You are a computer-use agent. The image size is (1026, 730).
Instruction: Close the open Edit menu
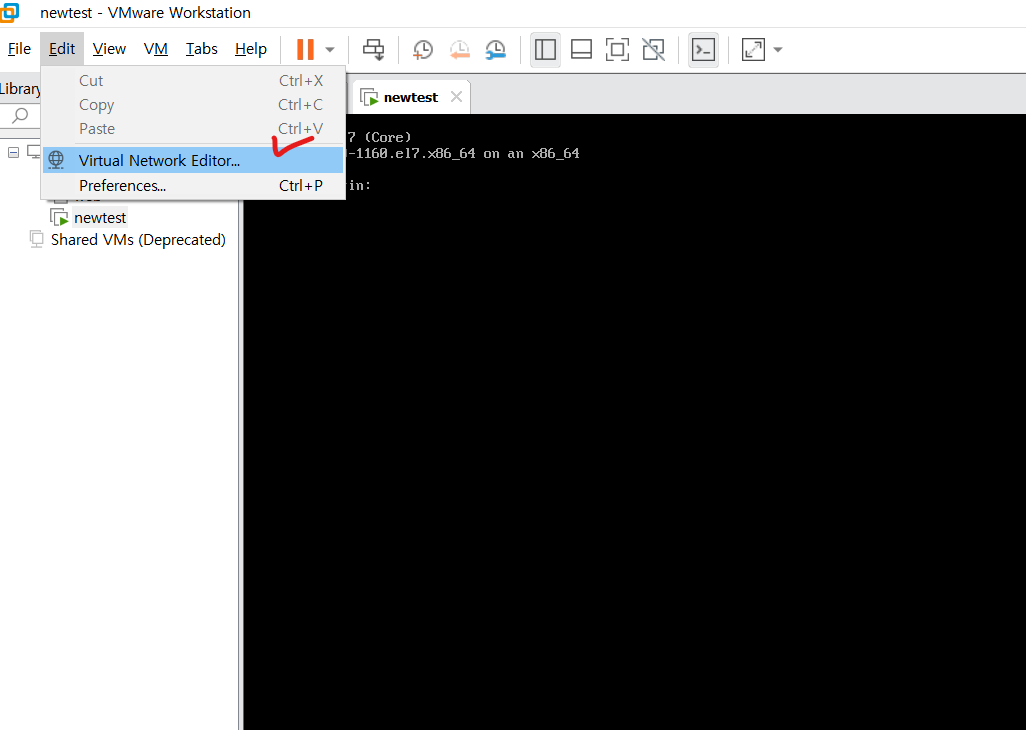pyautogui.click(x=62, y=49)
